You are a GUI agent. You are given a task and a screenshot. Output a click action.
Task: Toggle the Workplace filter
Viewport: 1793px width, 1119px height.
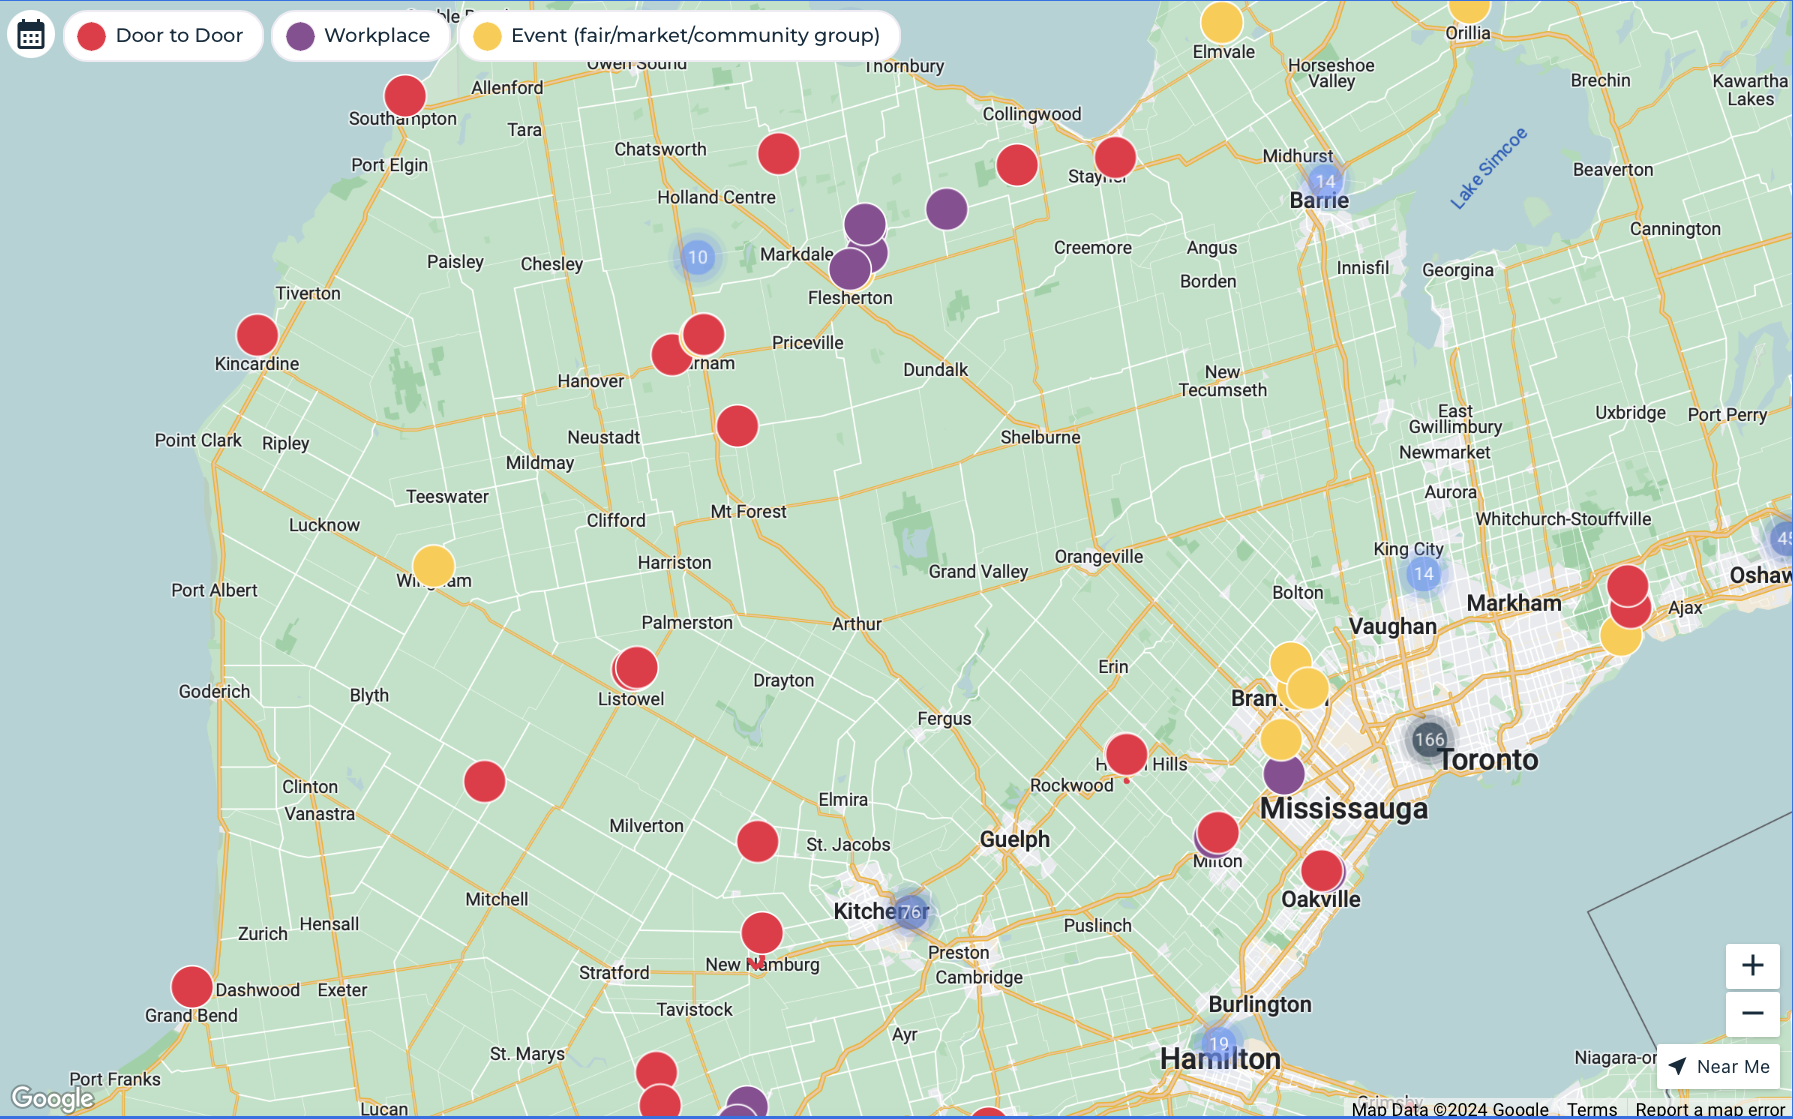(359, 36)
